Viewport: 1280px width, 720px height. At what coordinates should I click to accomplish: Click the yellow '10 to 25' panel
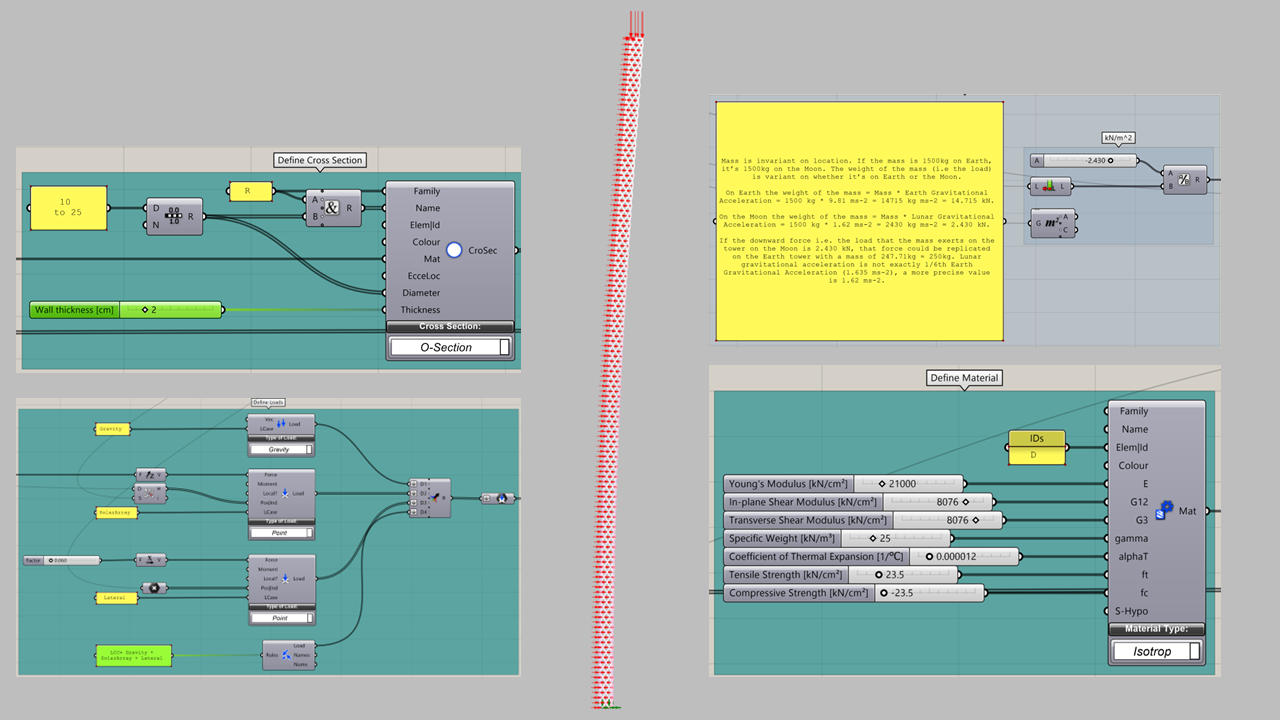point(70,207)
